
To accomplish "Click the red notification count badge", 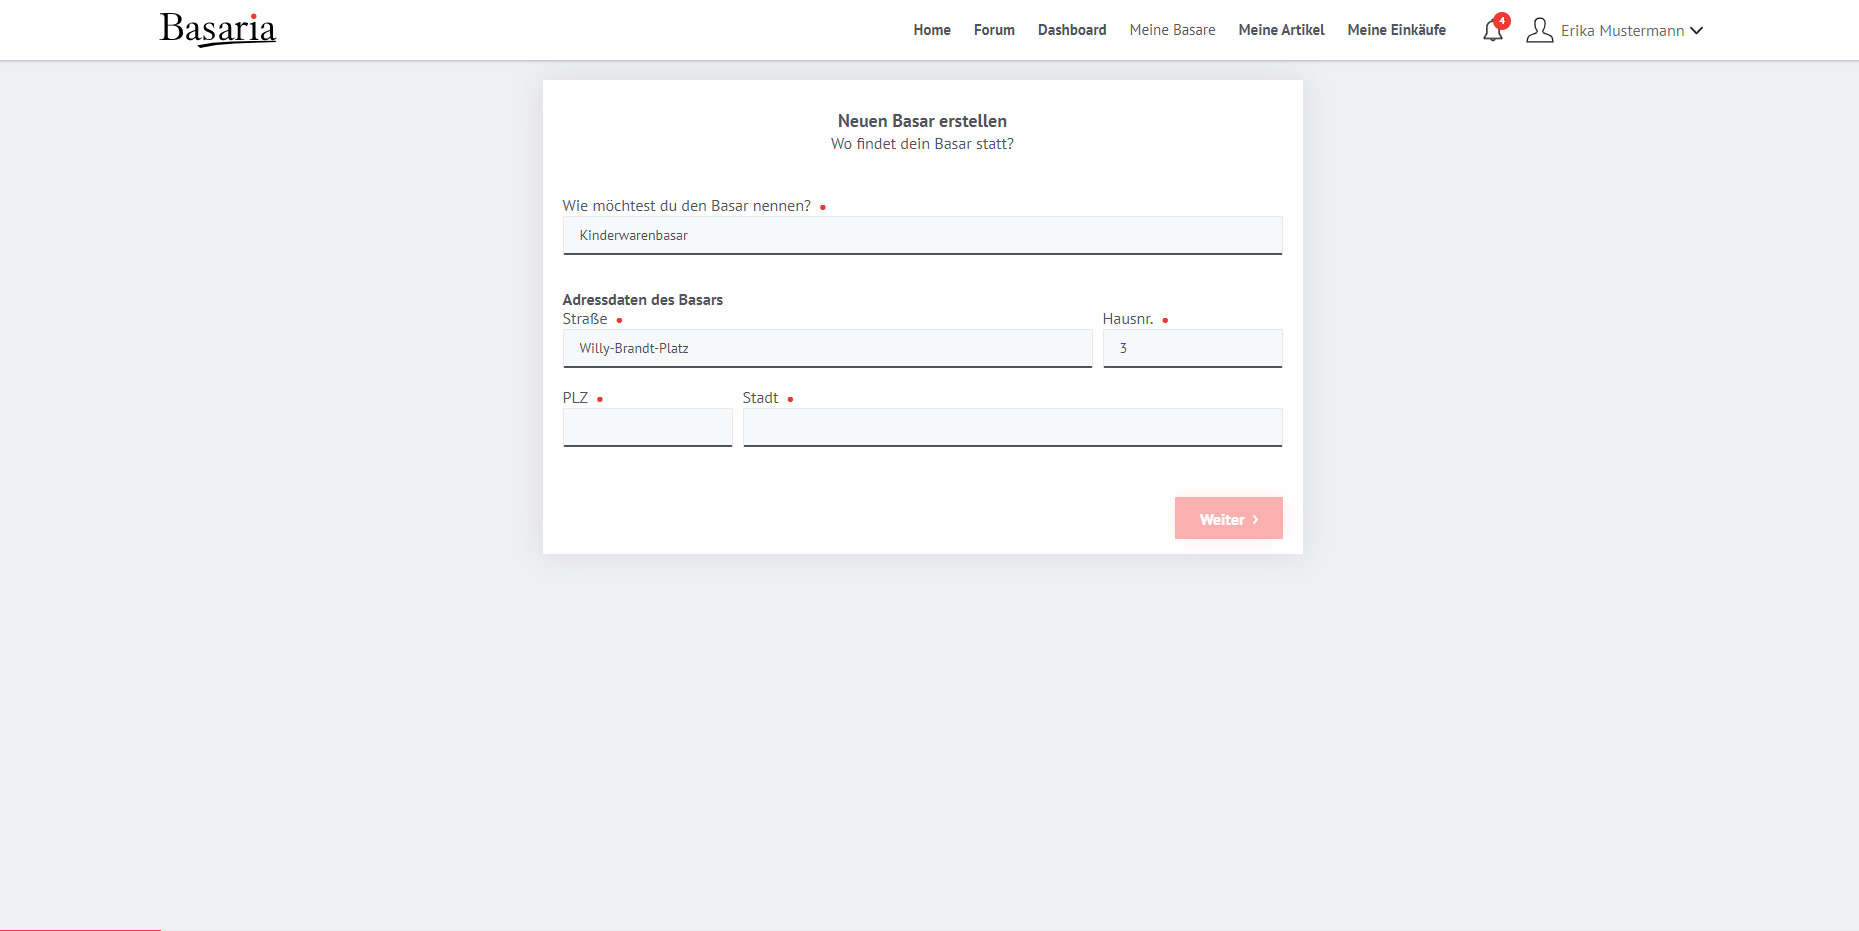I will [1502, 20].
